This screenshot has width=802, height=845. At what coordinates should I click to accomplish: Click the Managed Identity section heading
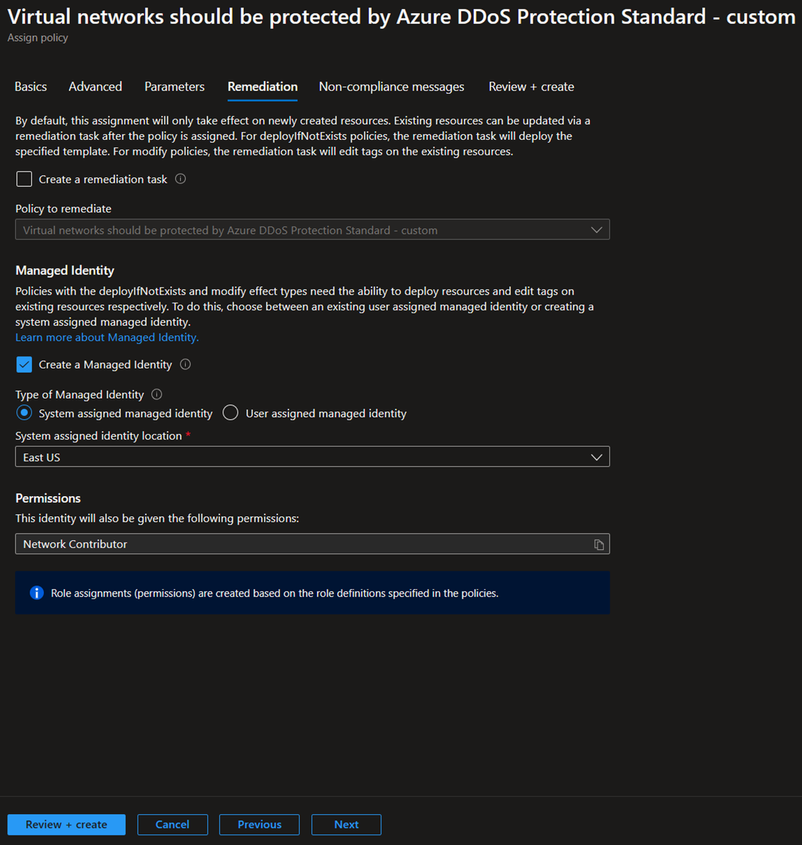65,271
